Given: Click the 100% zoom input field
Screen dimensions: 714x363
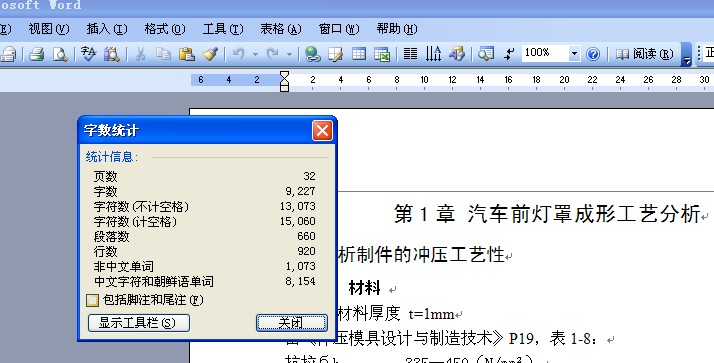Looking at the screenshot, I should (x=546, y=54).
